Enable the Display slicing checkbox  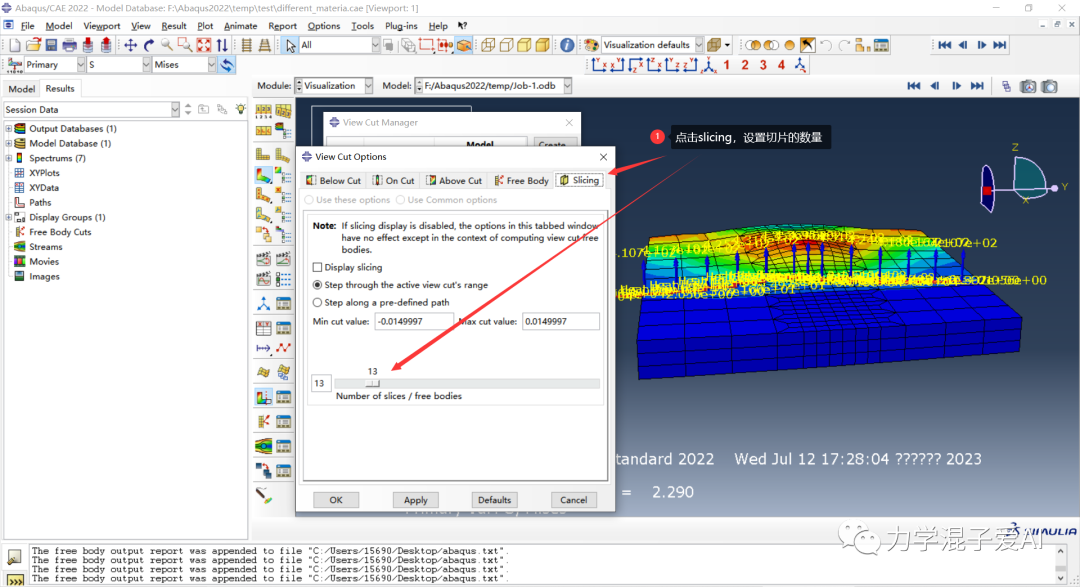318,267
